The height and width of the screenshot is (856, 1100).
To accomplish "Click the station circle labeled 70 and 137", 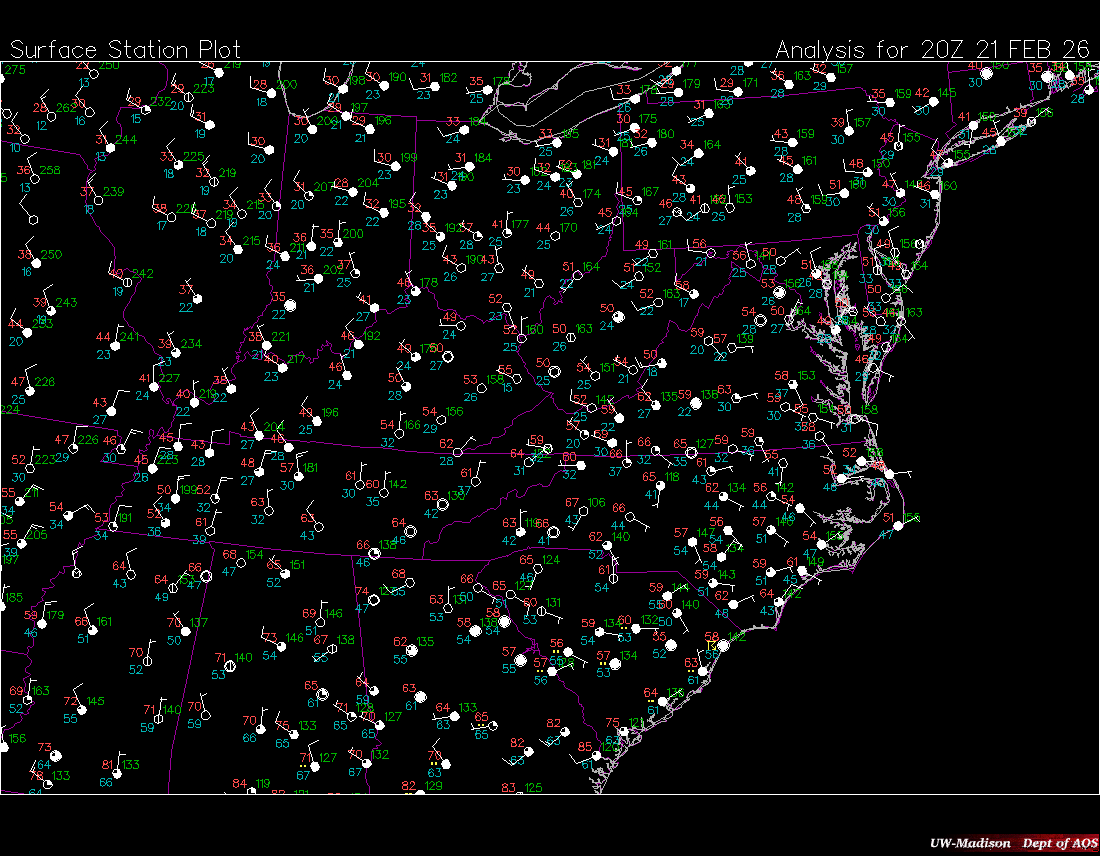I will pos(186,631).
